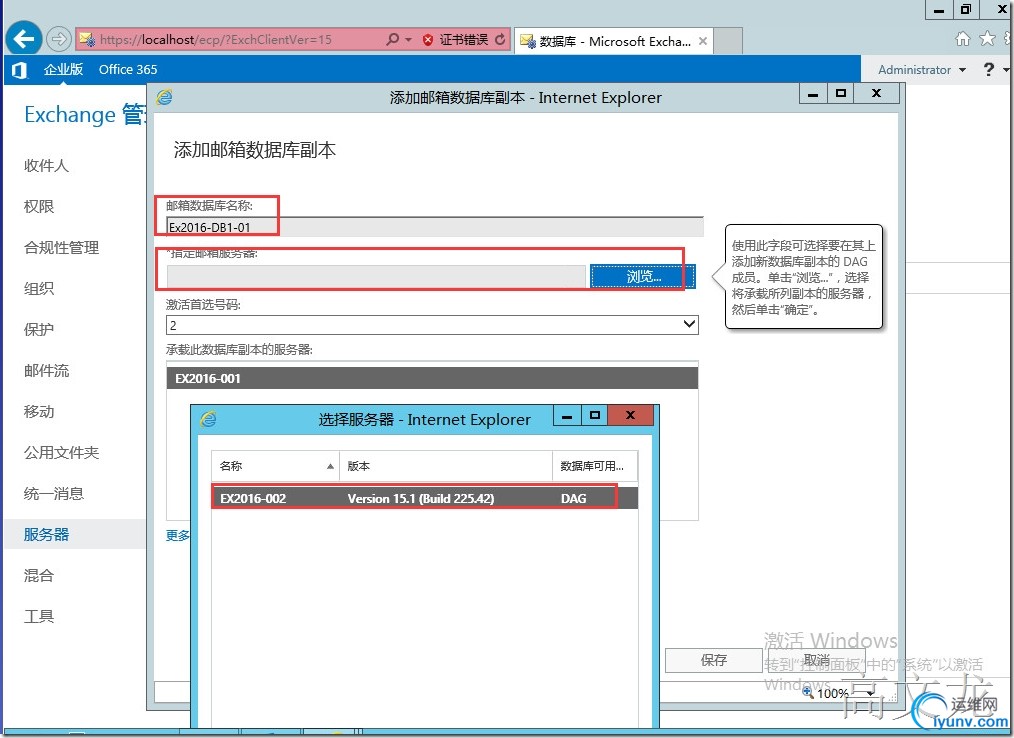Close the 添加邮箱数据库副本 window

point(876,94)
